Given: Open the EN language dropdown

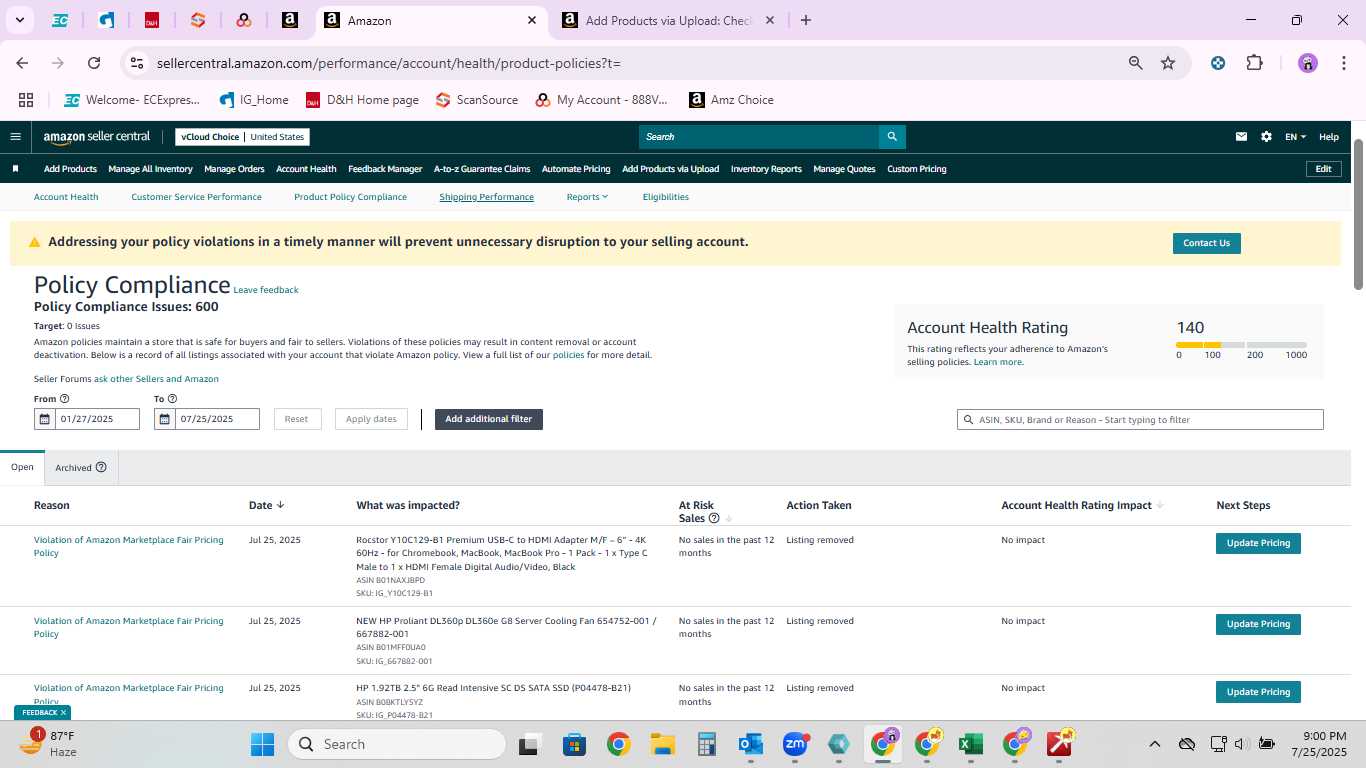Looking at the screenshot, I should [1295, 137].
